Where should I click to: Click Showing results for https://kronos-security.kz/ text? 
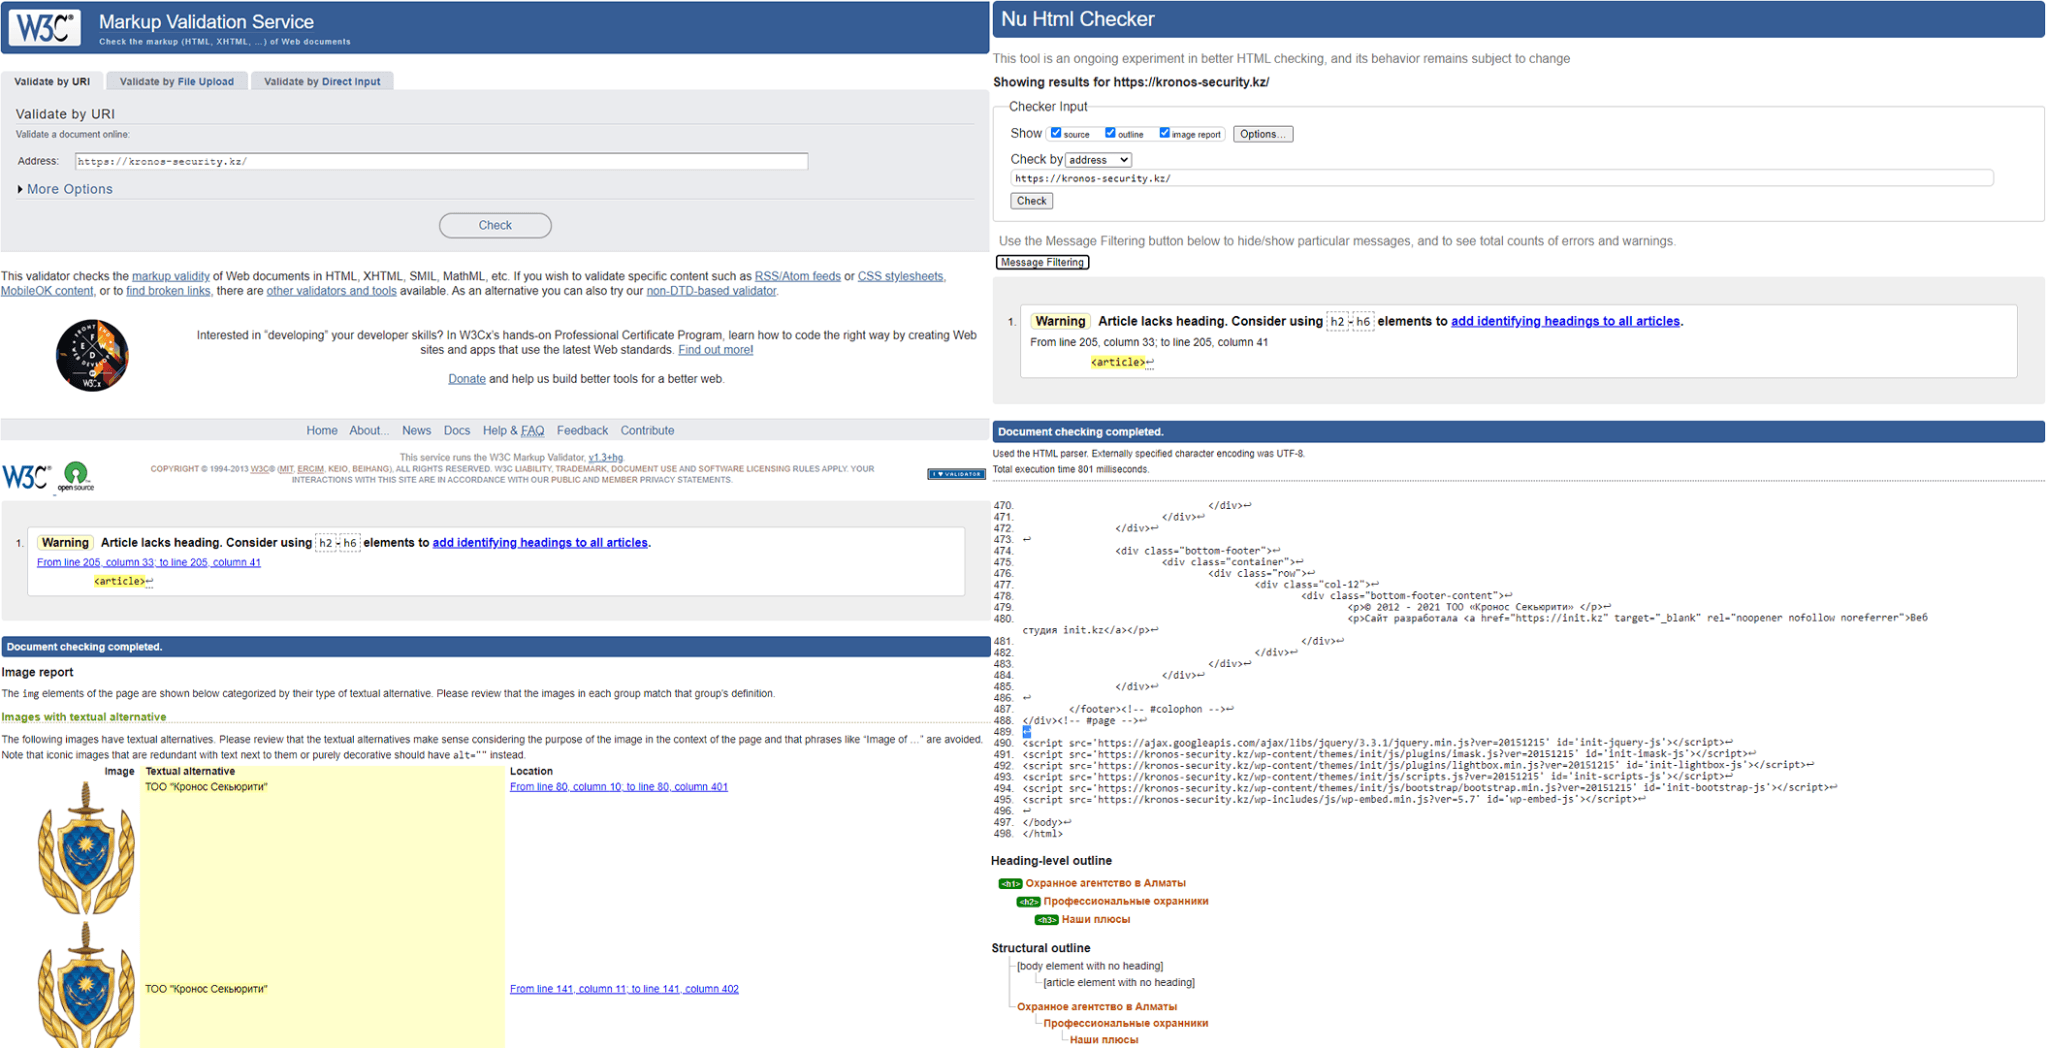click(x=1131, y=83)
